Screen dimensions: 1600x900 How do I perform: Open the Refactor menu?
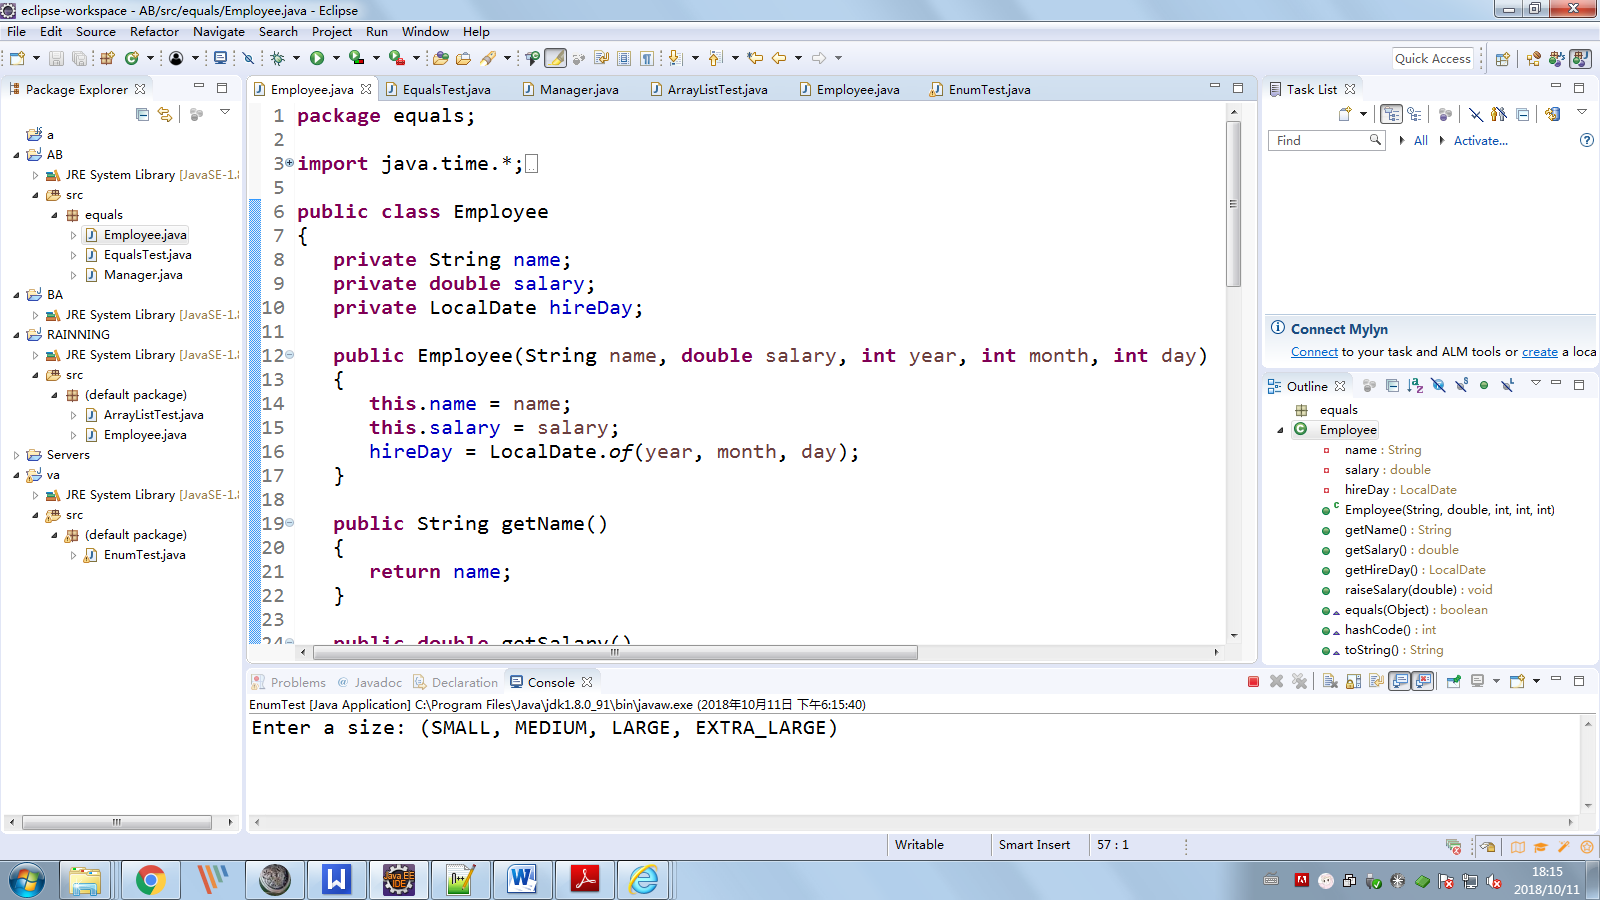pos(154,32)
